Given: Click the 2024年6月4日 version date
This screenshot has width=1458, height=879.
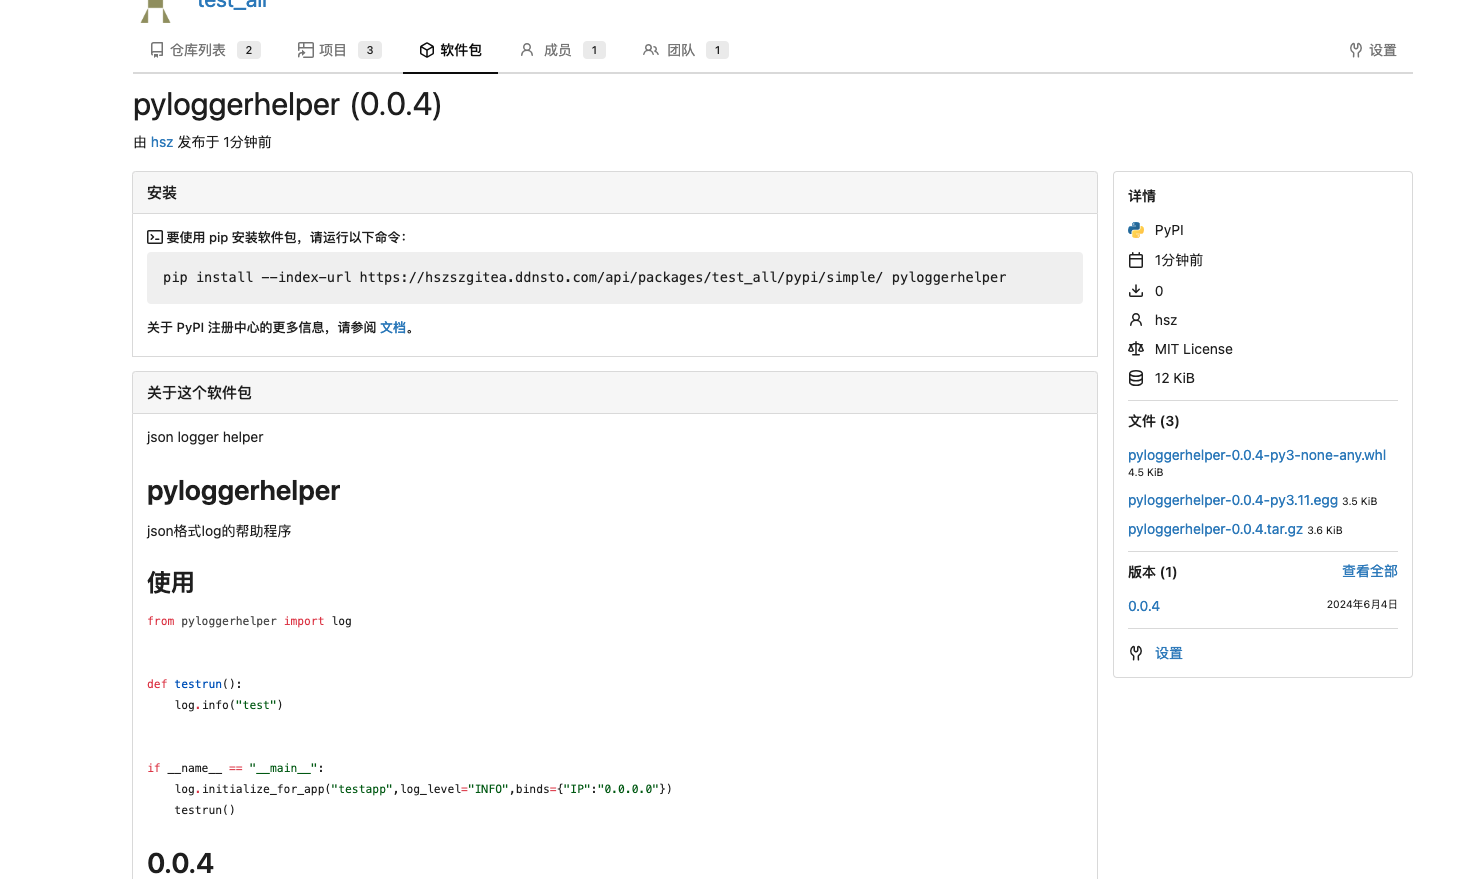Looking at the screenshot, I should pos(1362,605).
